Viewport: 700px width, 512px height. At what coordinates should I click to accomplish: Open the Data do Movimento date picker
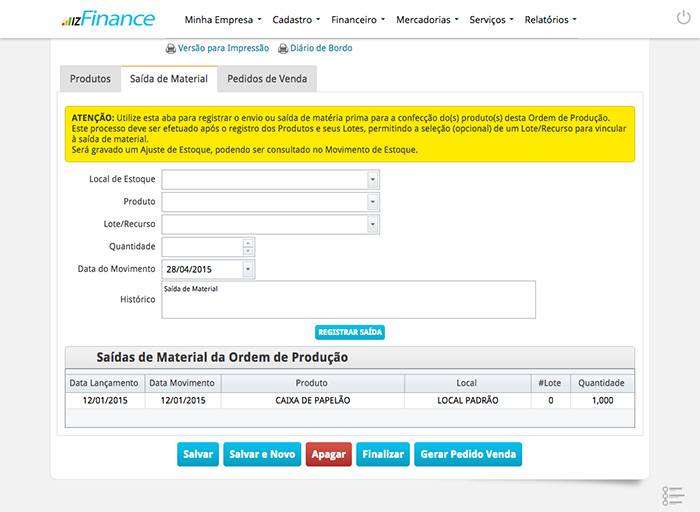pyautogui.click(x=248, y=269)
